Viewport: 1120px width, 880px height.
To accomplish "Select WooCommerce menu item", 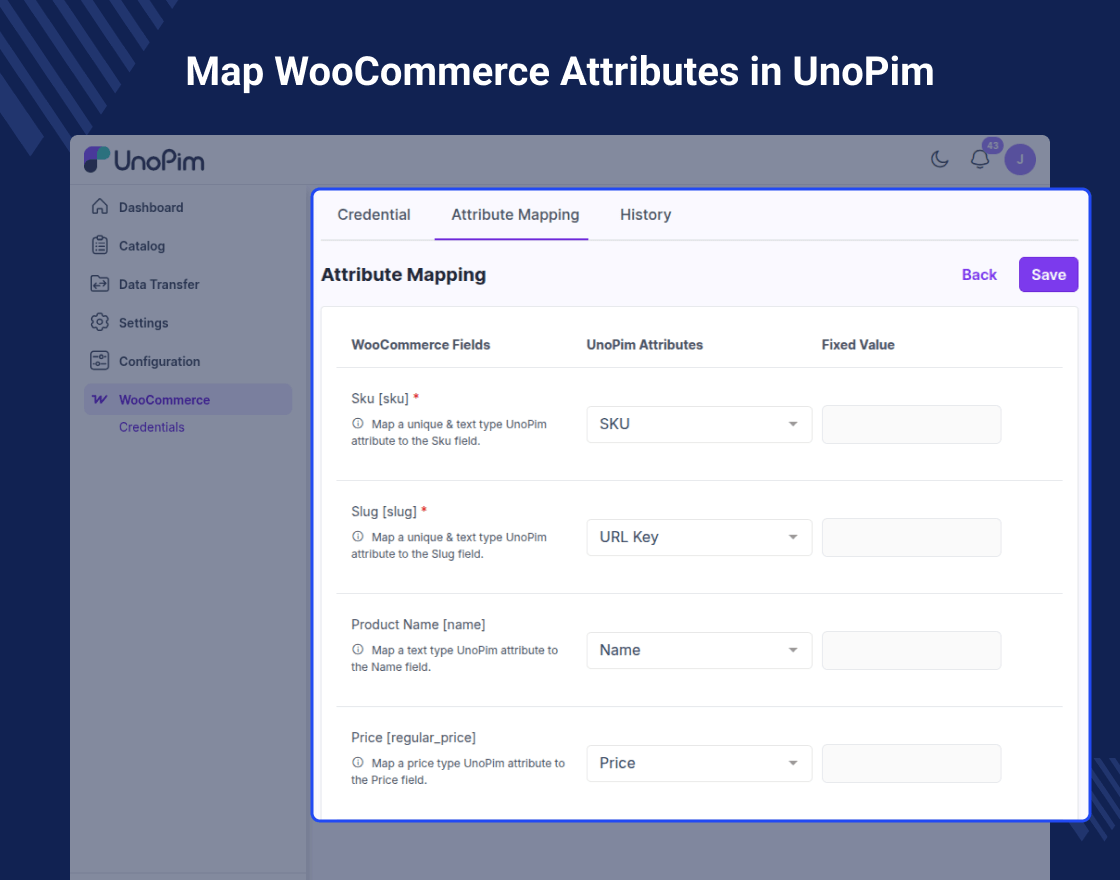I will (x=189, y=399).
